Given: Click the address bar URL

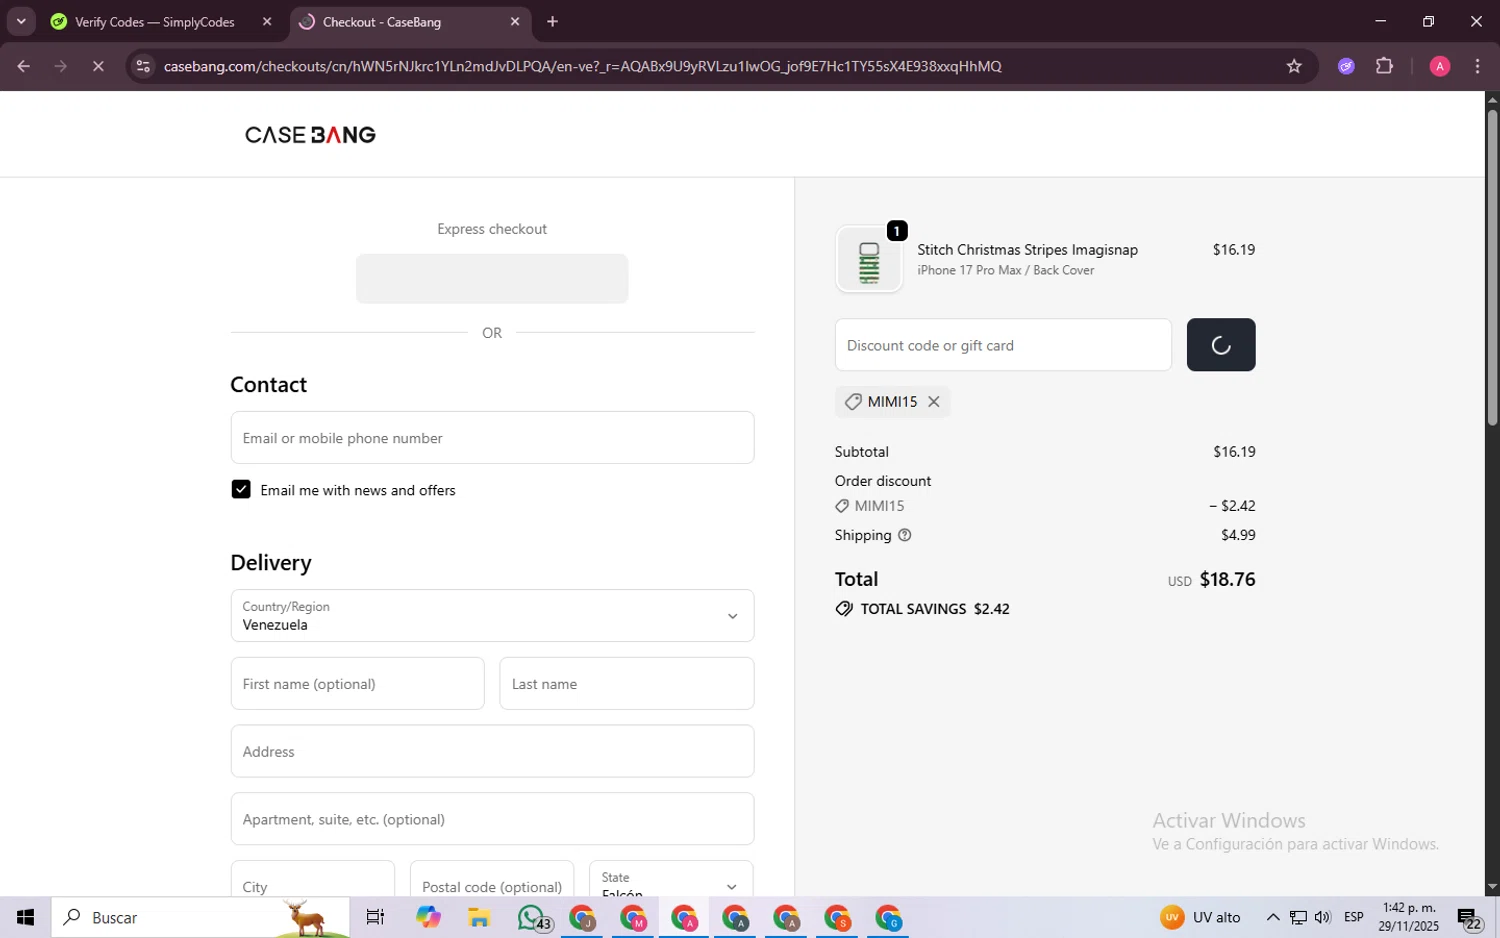Looking at the screenshot, I should (582, 67).
